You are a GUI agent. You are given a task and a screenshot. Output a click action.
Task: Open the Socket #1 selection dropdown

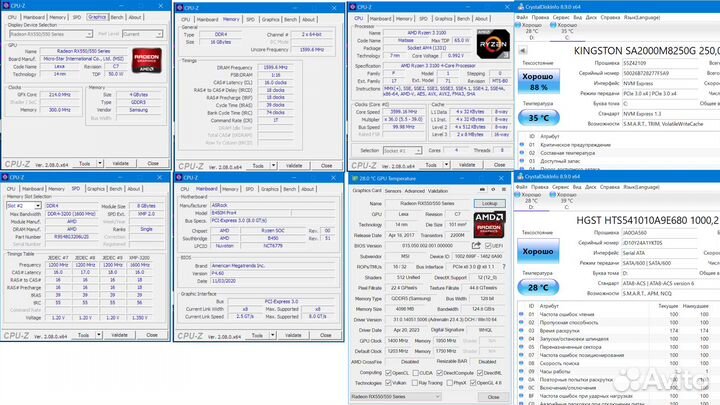click(402, 151)
